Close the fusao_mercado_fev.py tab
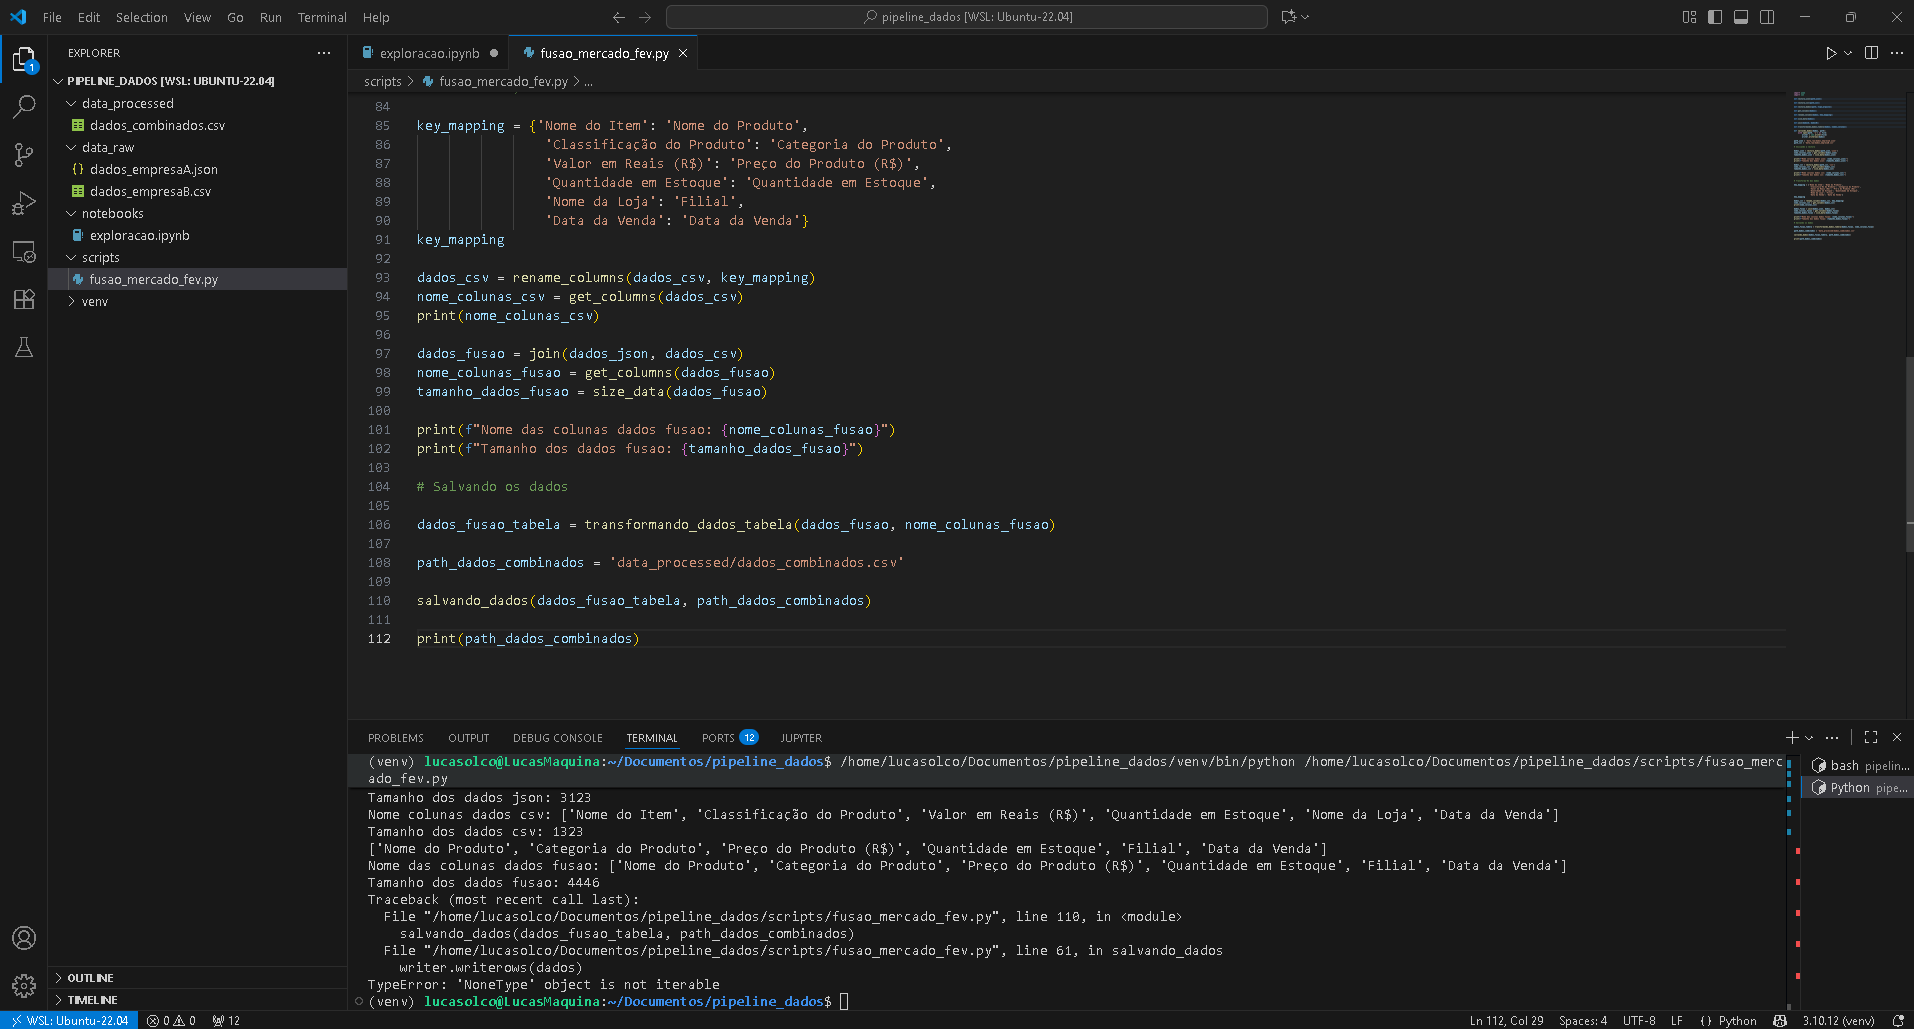The width and height of the screenshot is (1914, 1029). point(683,53)
